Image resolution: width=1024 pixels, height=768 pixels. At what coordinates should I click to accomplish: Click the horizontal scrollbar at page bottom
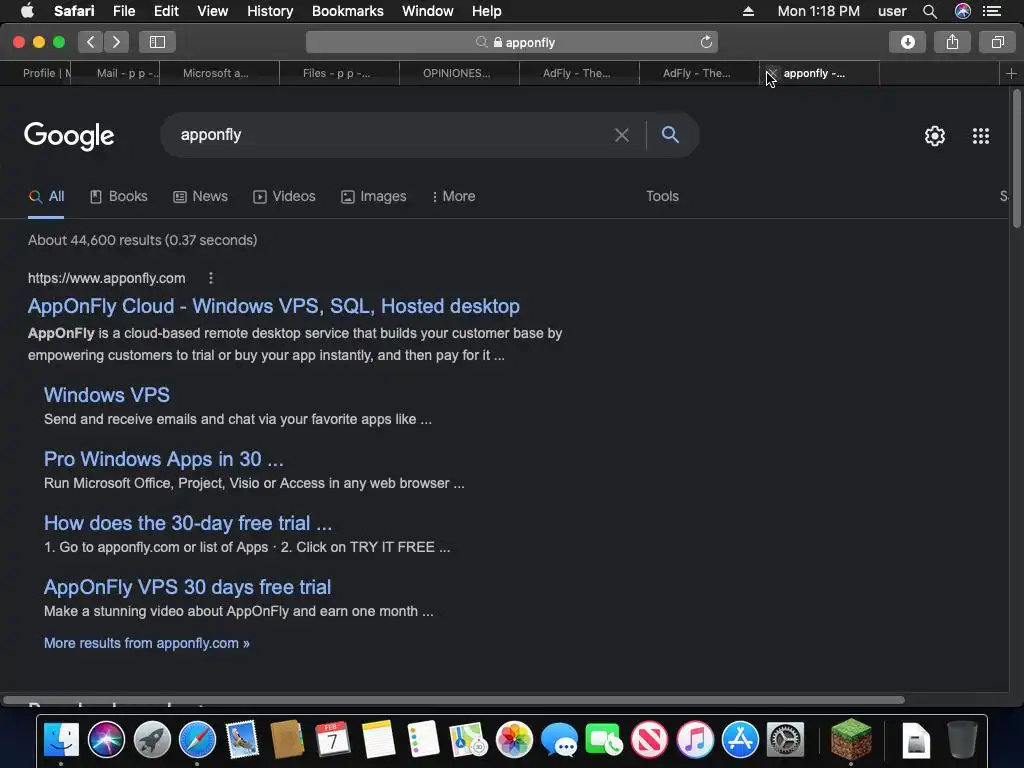pyautogui.click(x=454, y=700)
